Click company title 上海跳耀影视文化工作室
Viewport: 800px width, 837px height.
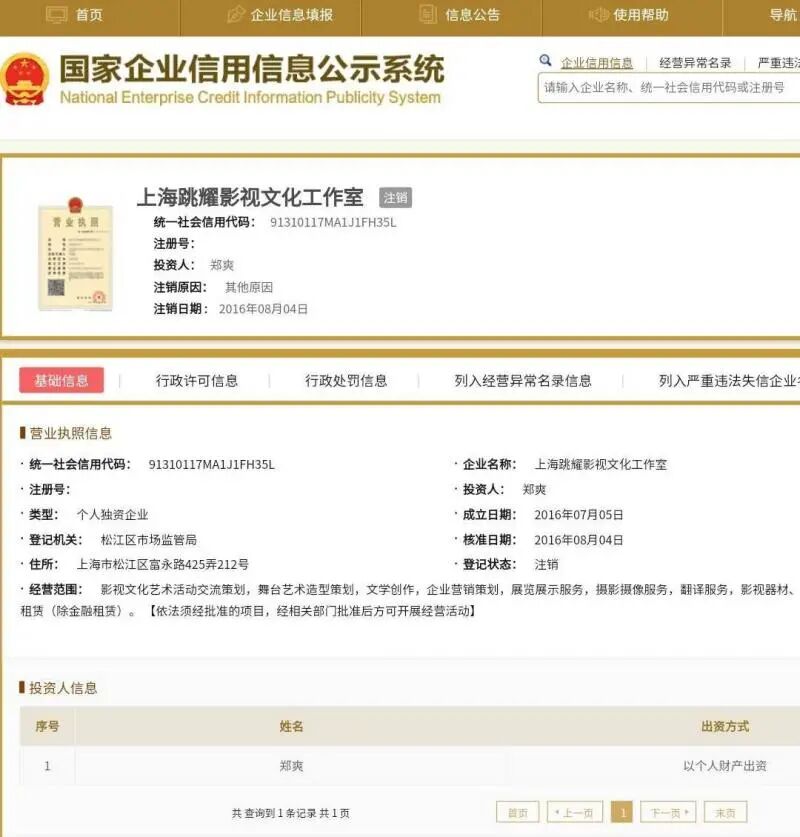250,198
